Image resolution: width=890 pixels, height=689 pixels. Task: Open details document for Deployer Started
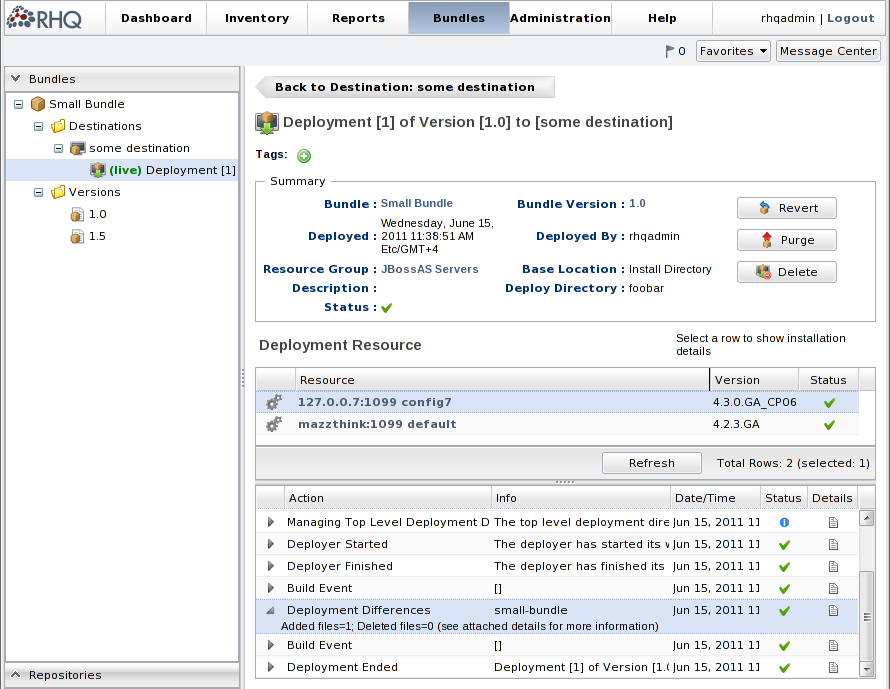(833, 544)
